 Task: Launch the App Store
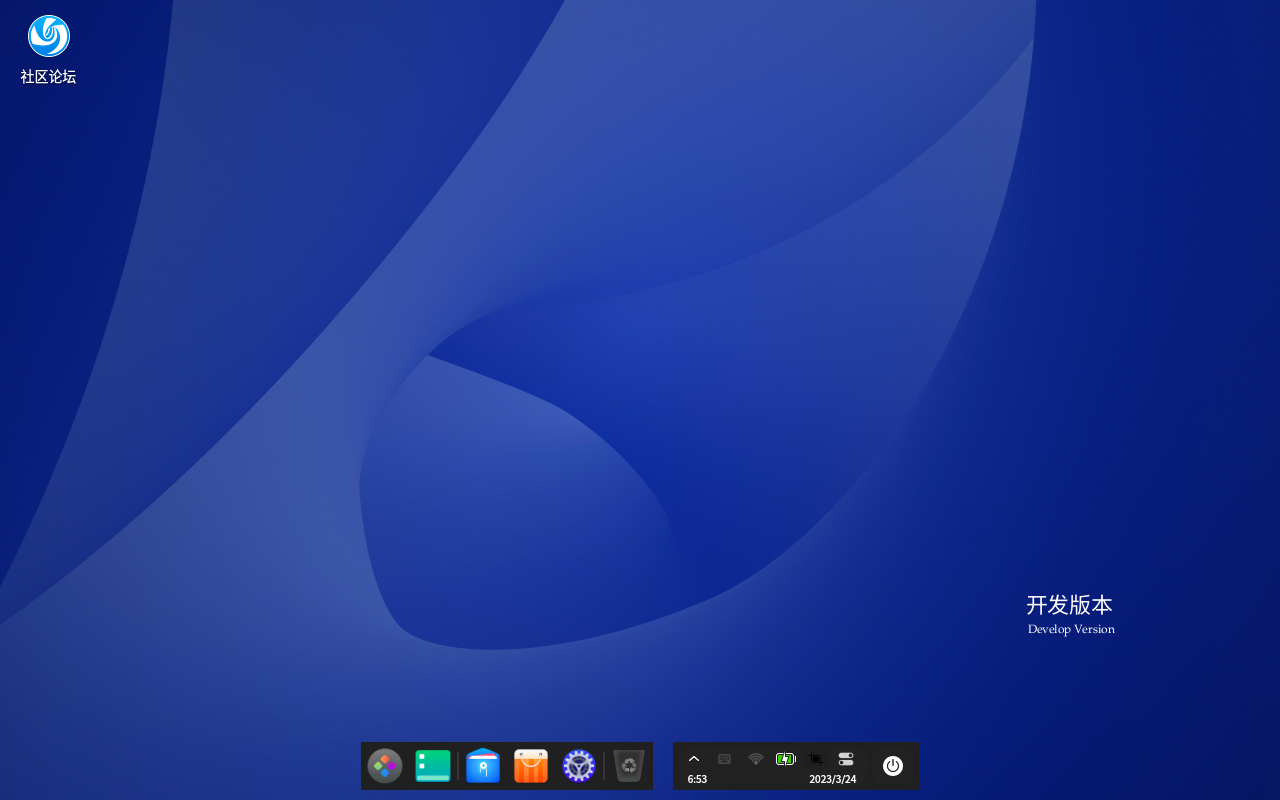pos(531,765)
